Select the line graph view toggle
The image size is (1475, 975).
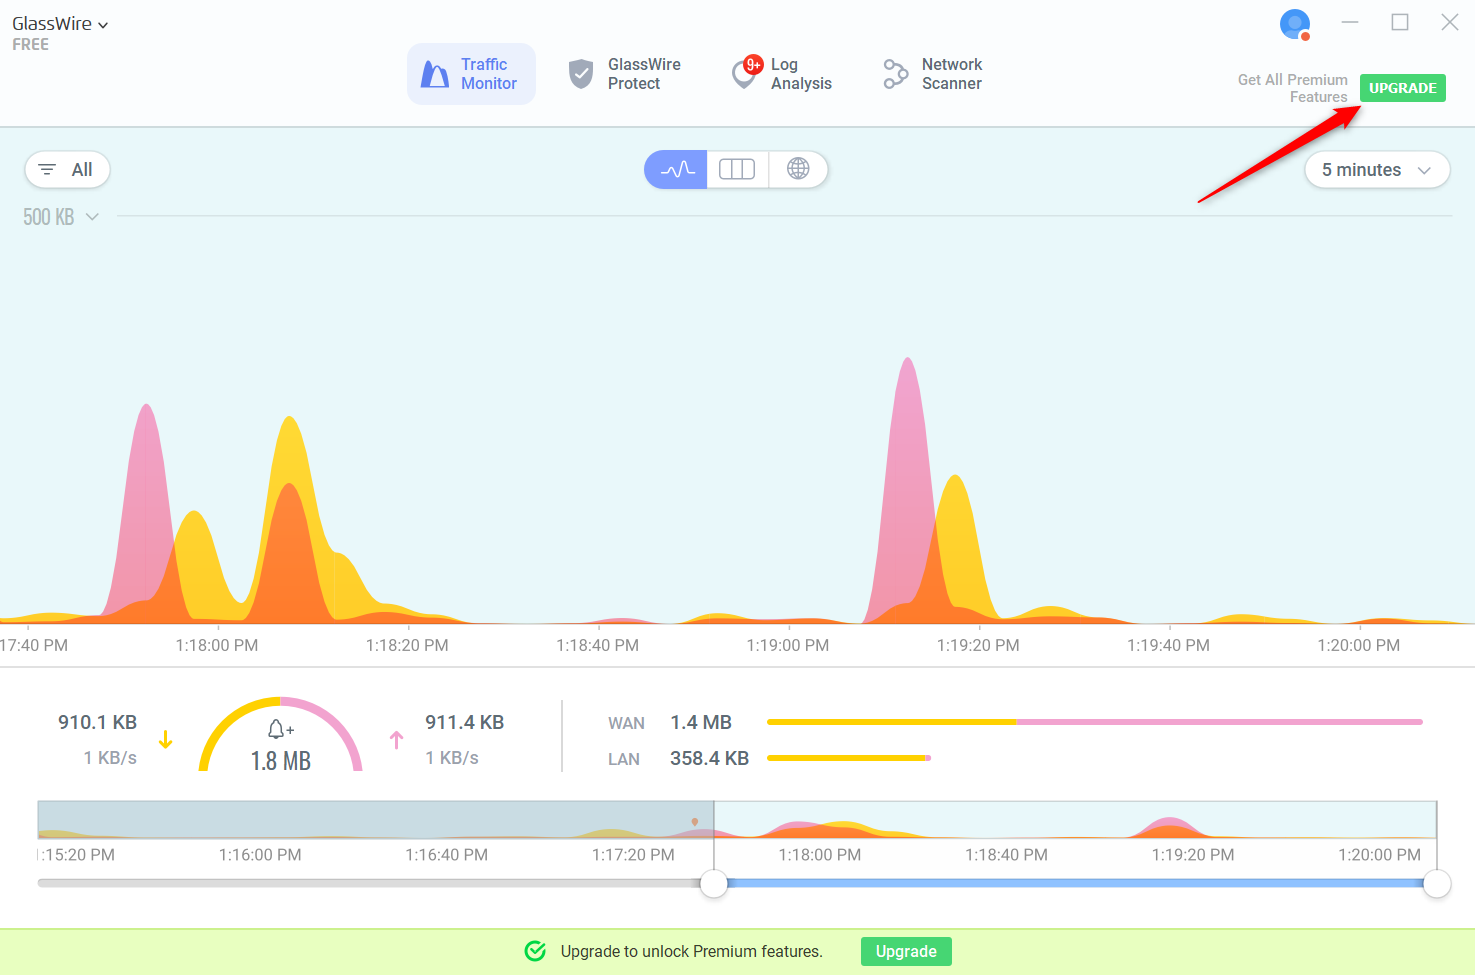pyautogui.click(x=676, y=170)
